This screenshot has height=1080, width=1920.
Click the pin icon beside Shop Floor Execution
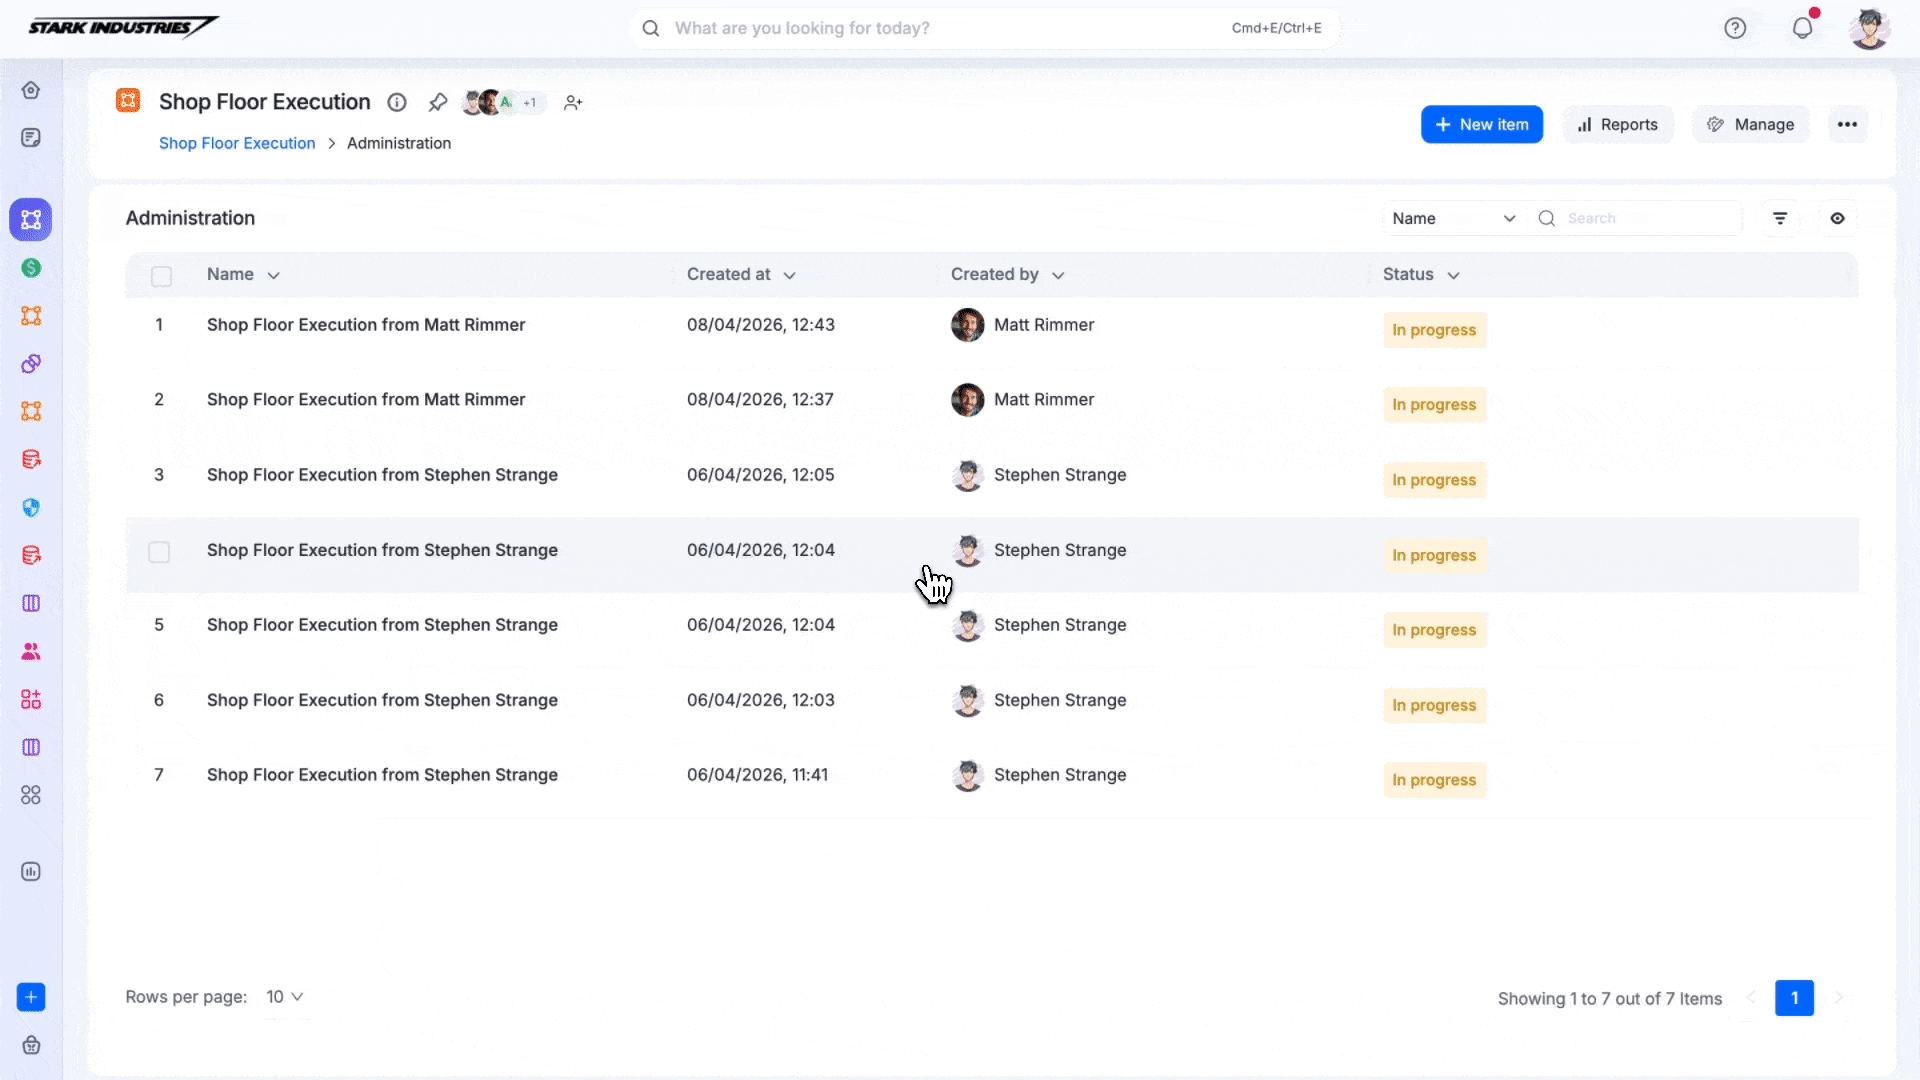coord(437,102)
